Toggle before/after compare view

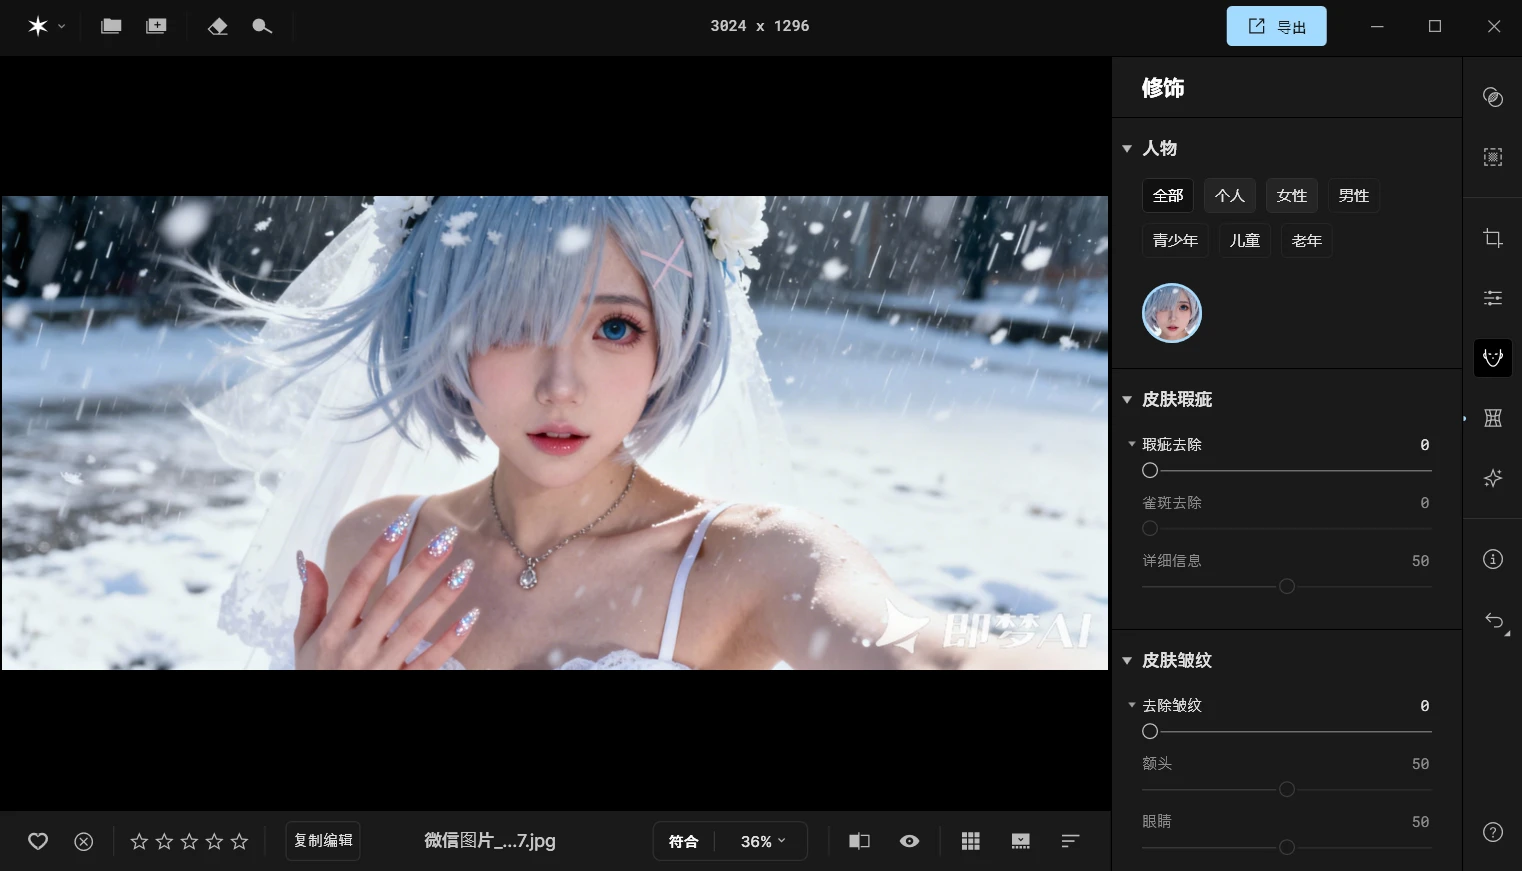tap(859, 841)
